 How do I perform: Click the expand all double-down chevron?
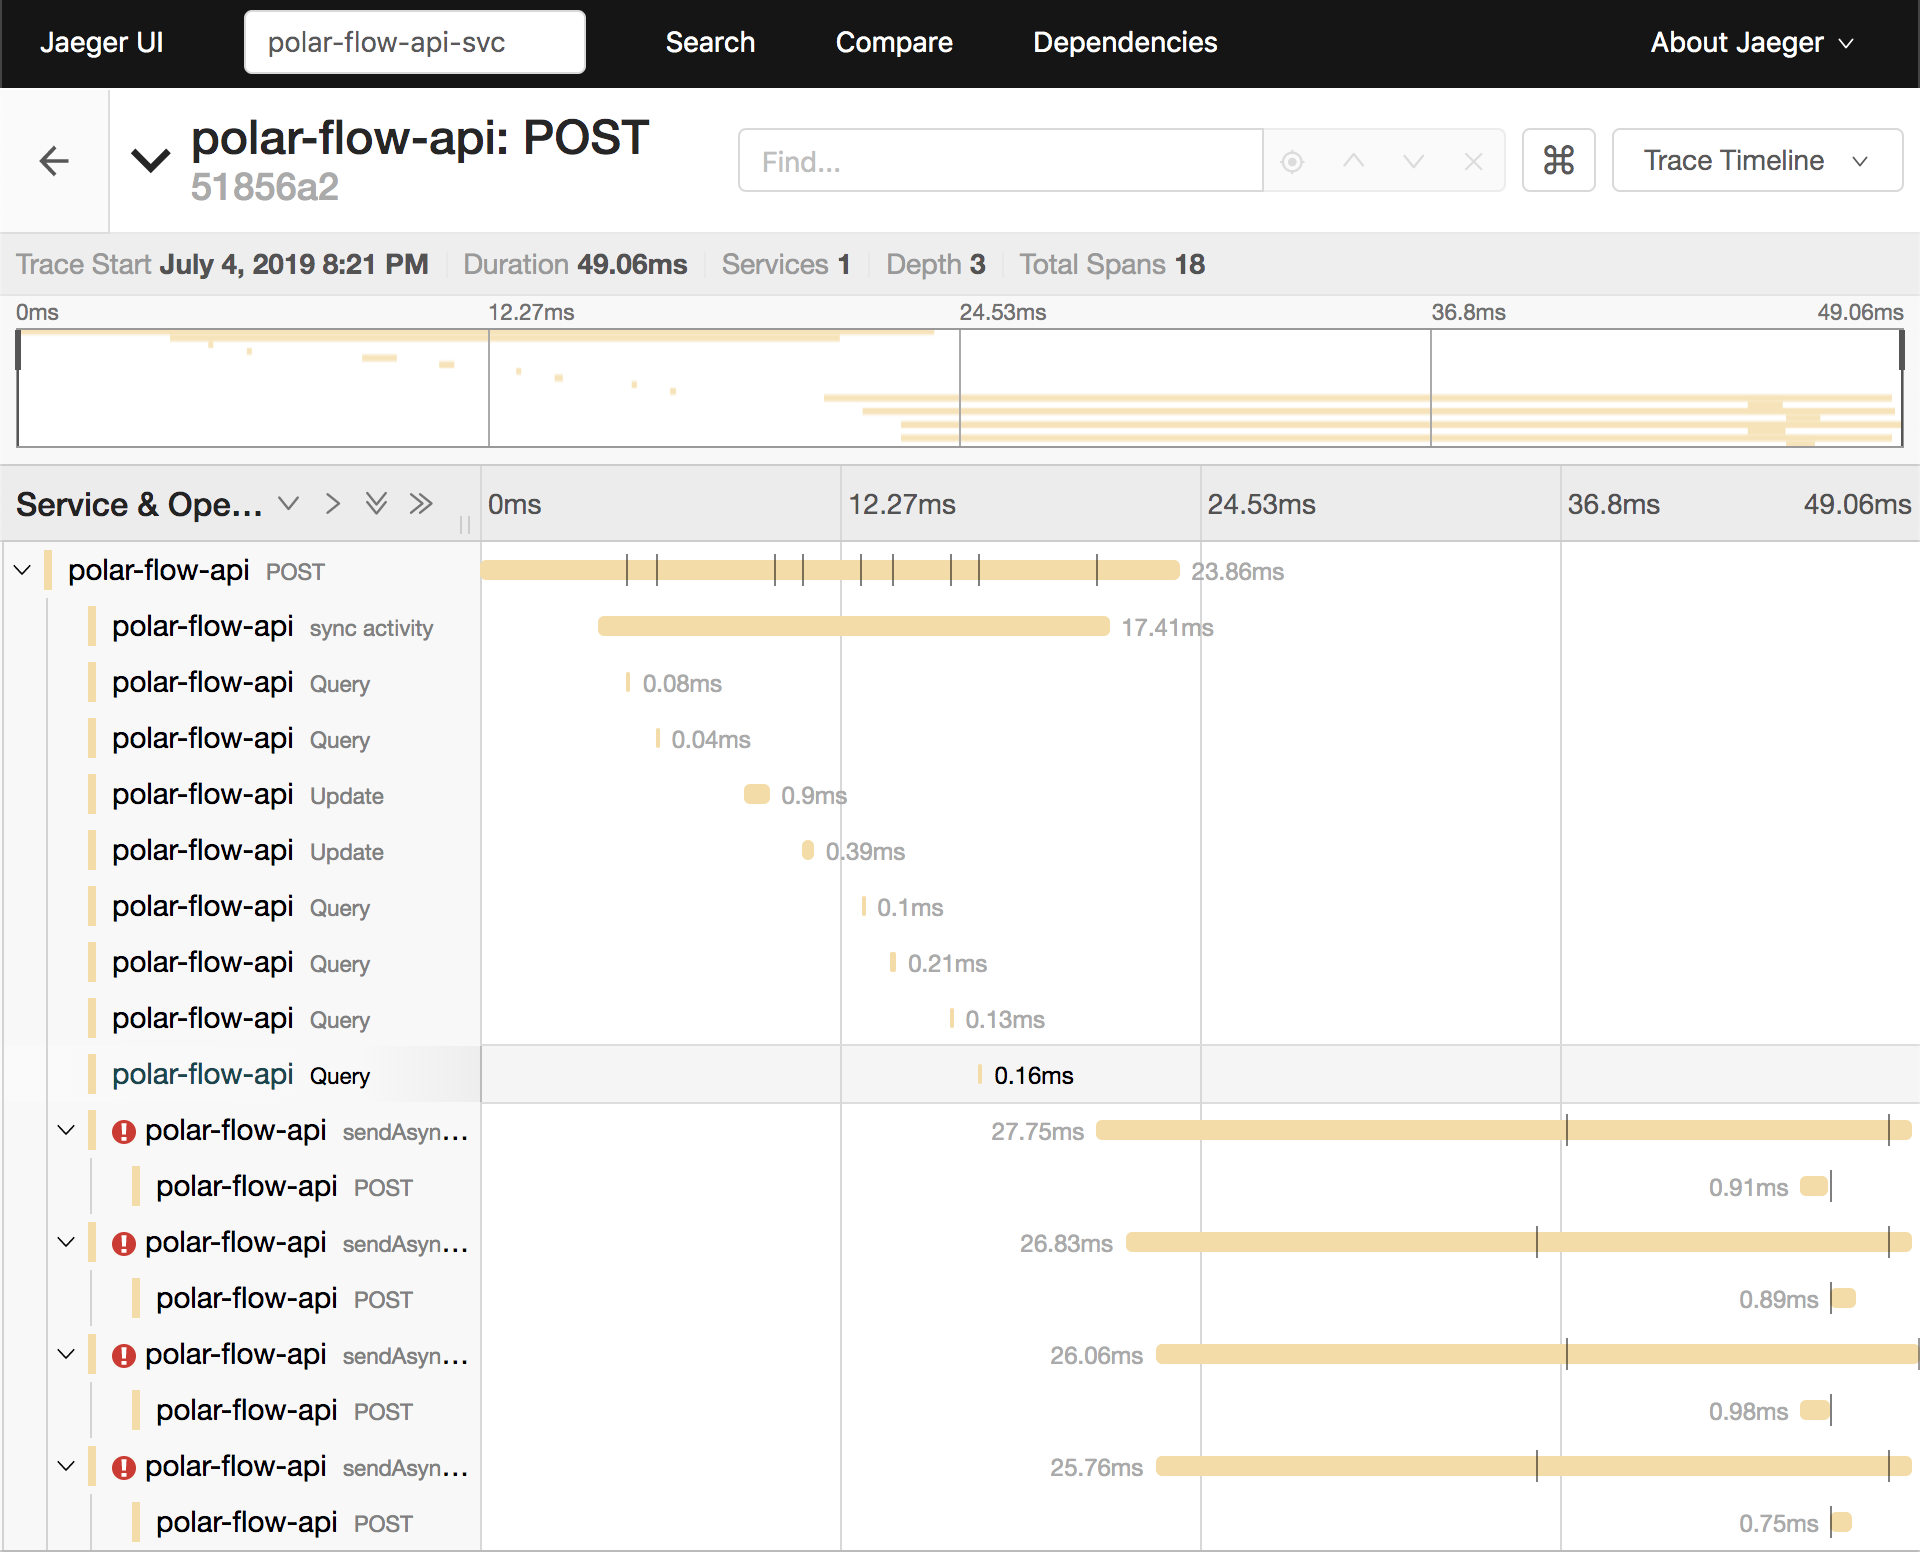coord(376,503)
